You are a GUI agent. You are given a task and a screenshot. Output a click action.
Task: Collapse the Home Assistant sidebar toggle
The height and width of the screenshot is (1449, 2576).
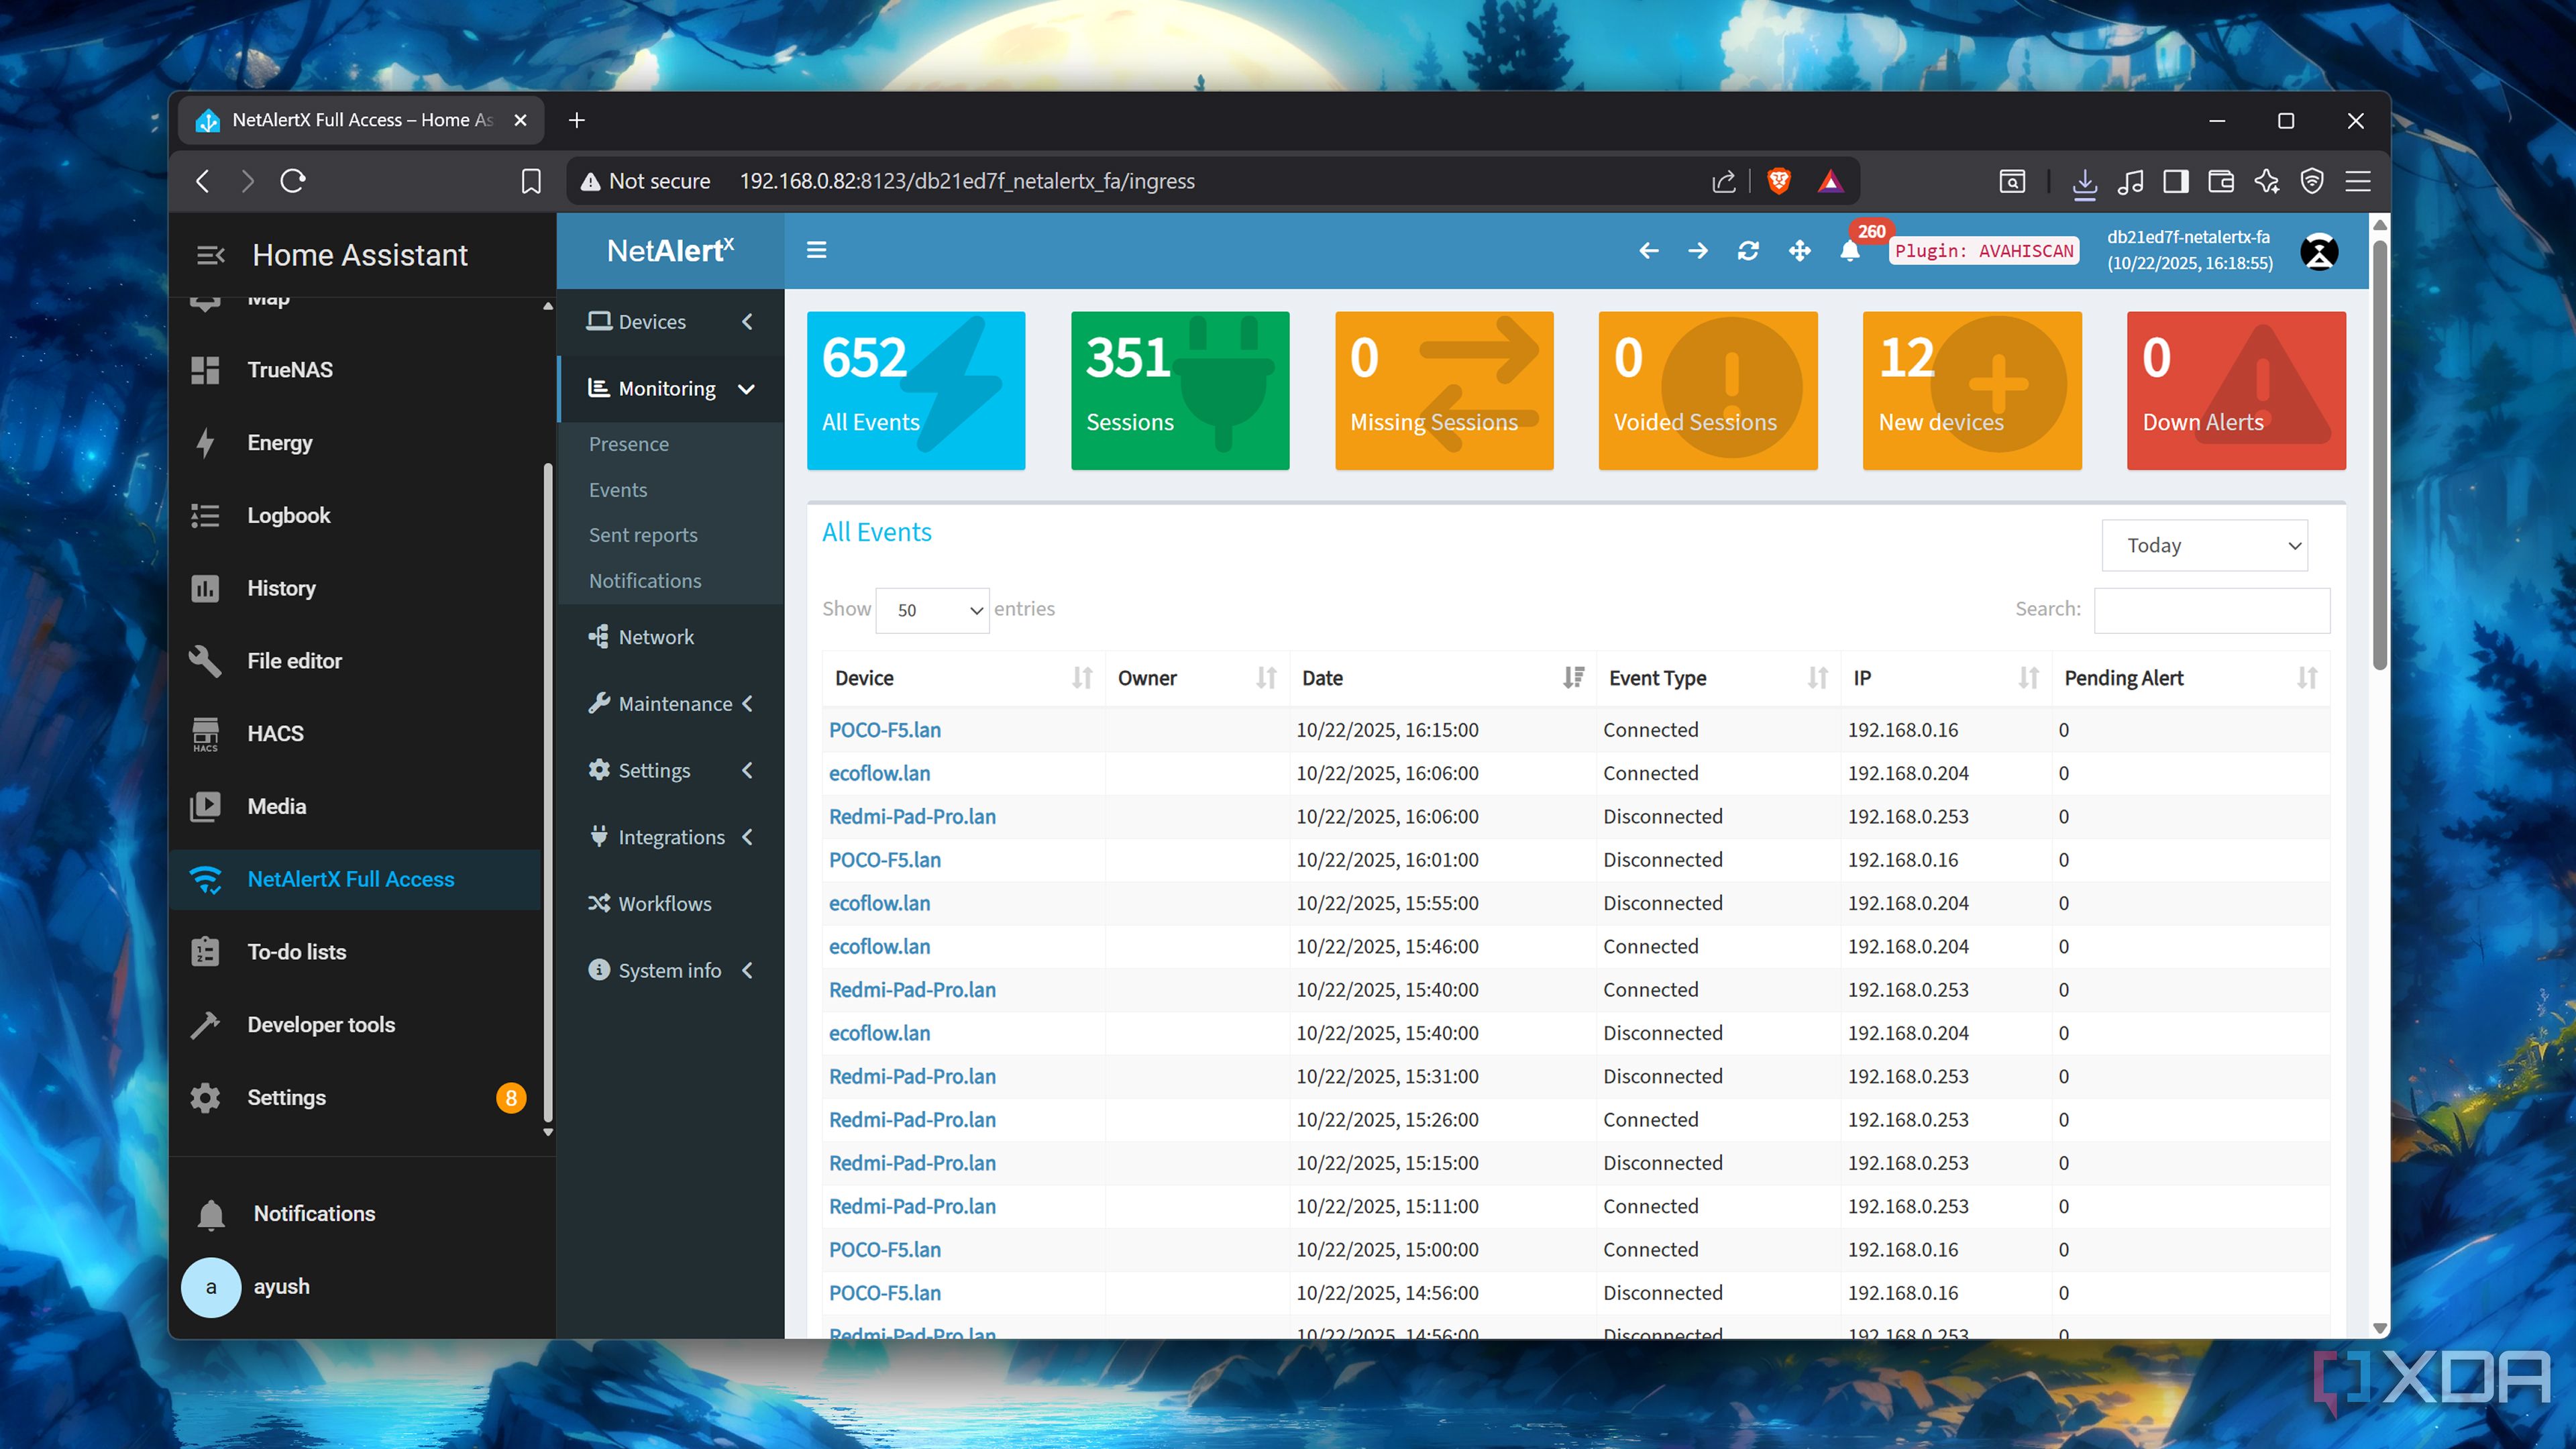210,255
